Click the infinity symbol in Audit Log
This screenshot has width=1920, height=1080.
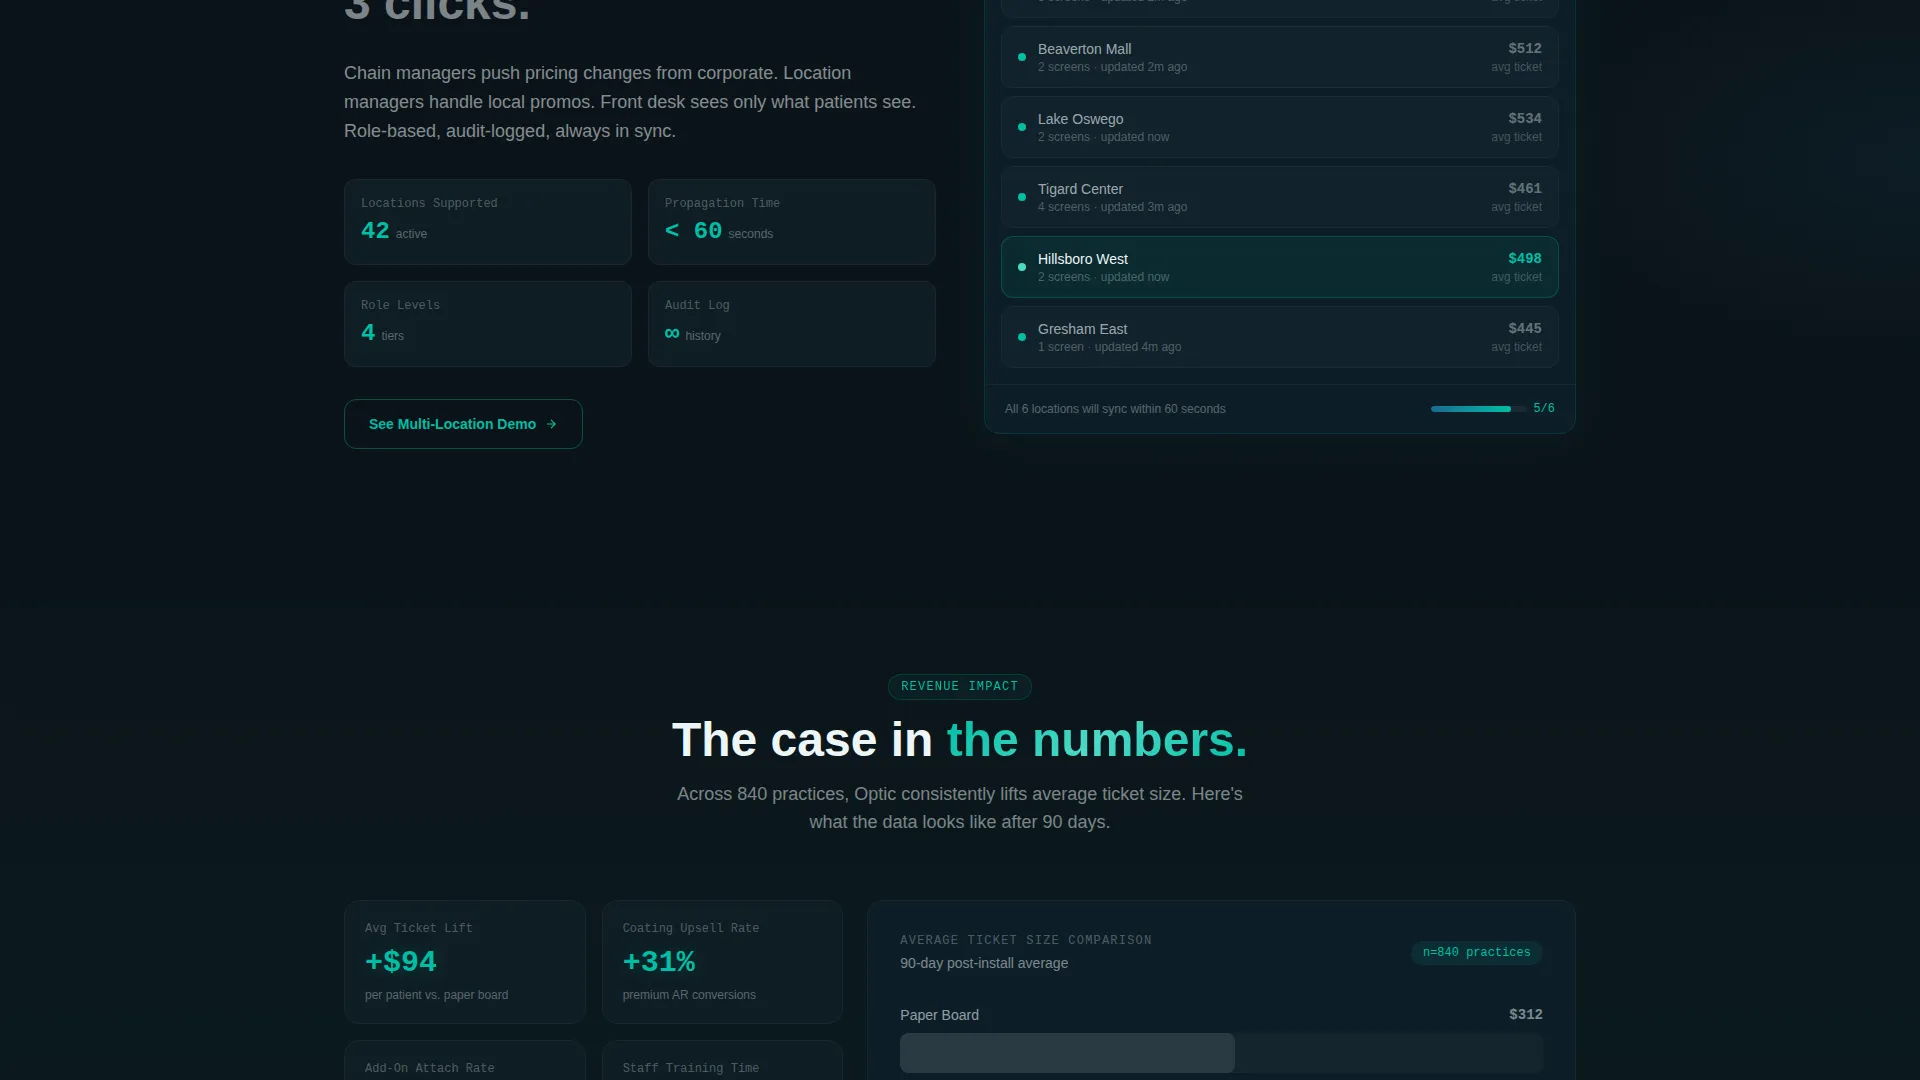(672, 333)
